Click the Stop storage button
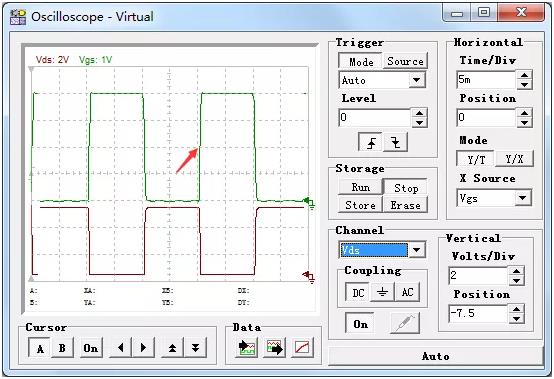The height and width of the screenshot is (379, 554). coord(405,188)
